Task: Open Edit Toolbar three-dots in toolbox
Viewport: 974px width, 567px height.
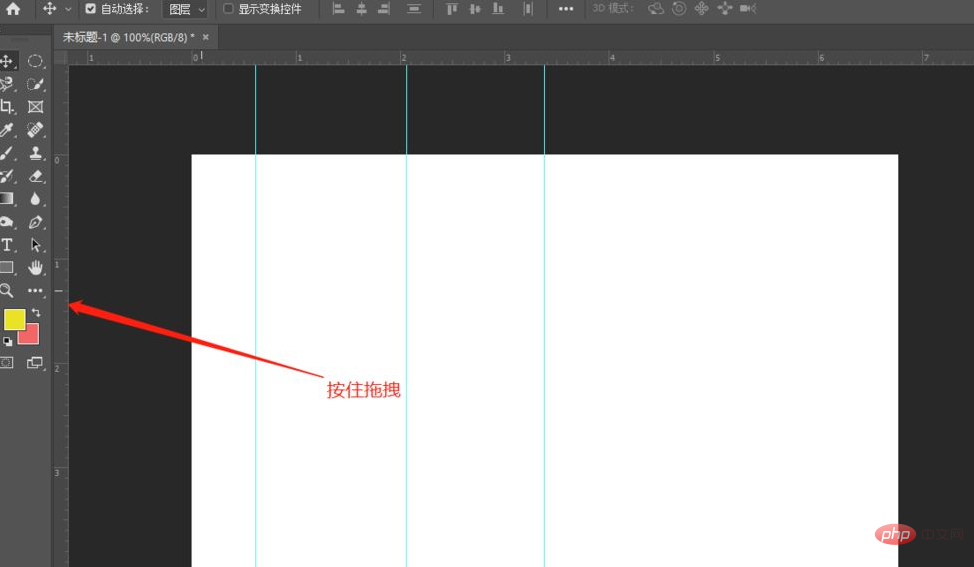Action: pos(35,290)
